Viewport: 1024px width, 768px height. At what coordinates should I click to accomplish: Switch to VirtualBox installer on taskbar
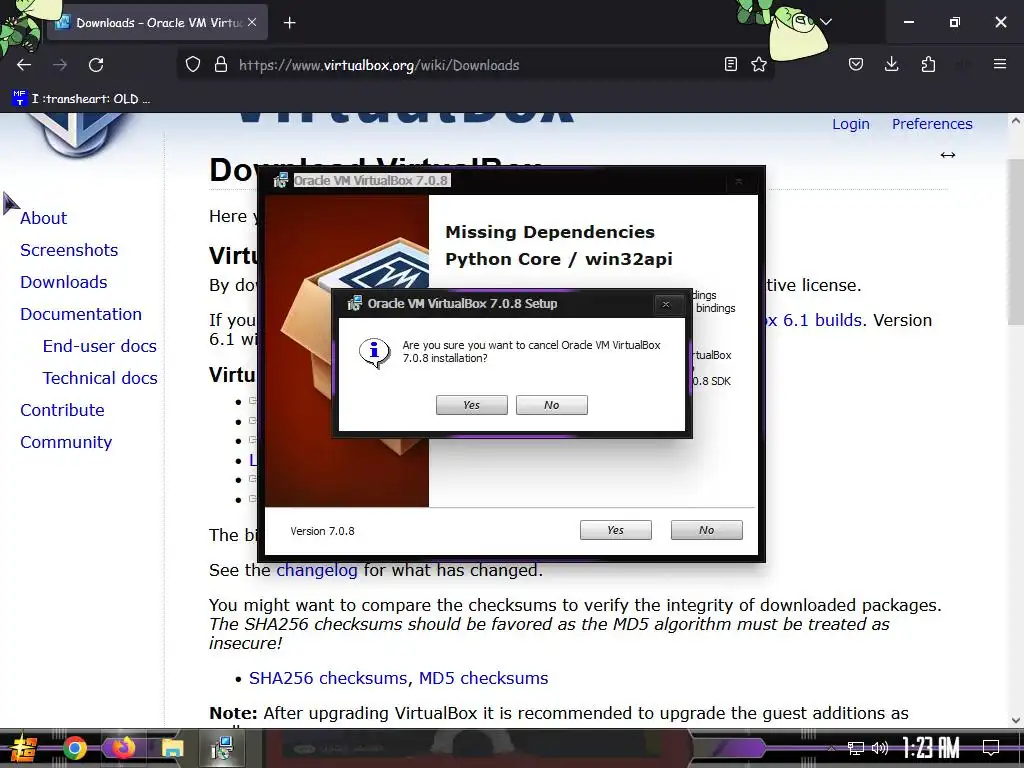222,748
